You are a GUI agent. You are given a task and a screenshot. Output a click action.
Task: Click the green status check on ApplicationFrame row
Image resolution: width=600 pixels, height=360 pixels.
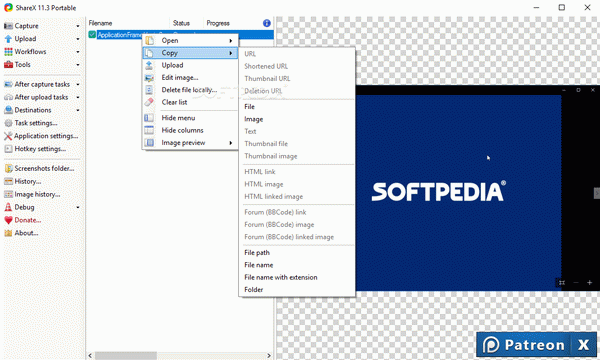pos(92,35)
